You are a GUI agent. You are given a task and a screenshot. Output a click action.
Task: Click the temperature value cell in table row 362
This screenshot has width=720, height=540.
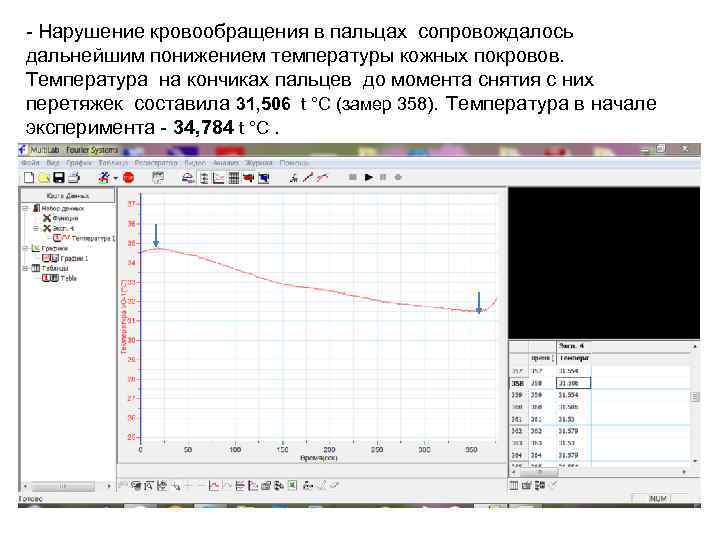point(574,431)
